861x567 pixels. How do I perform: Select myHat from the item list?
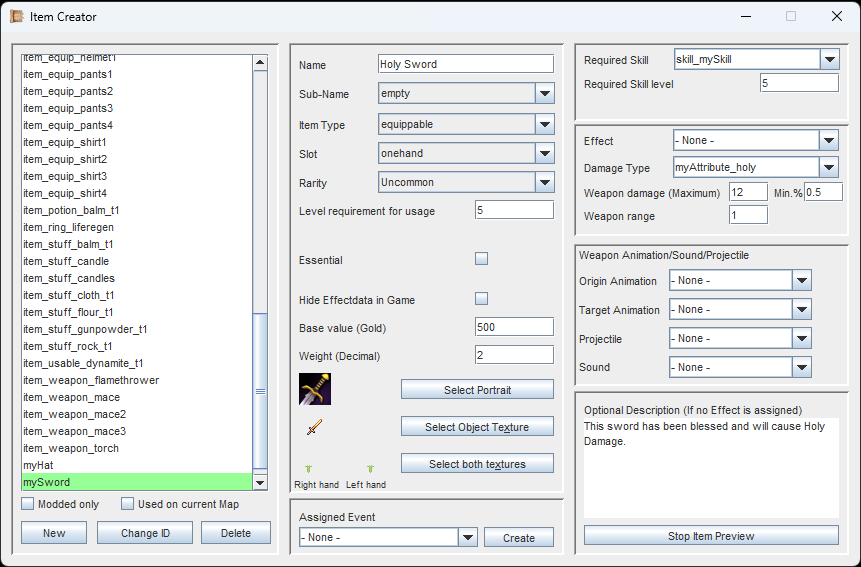click(x=37, y=465)
